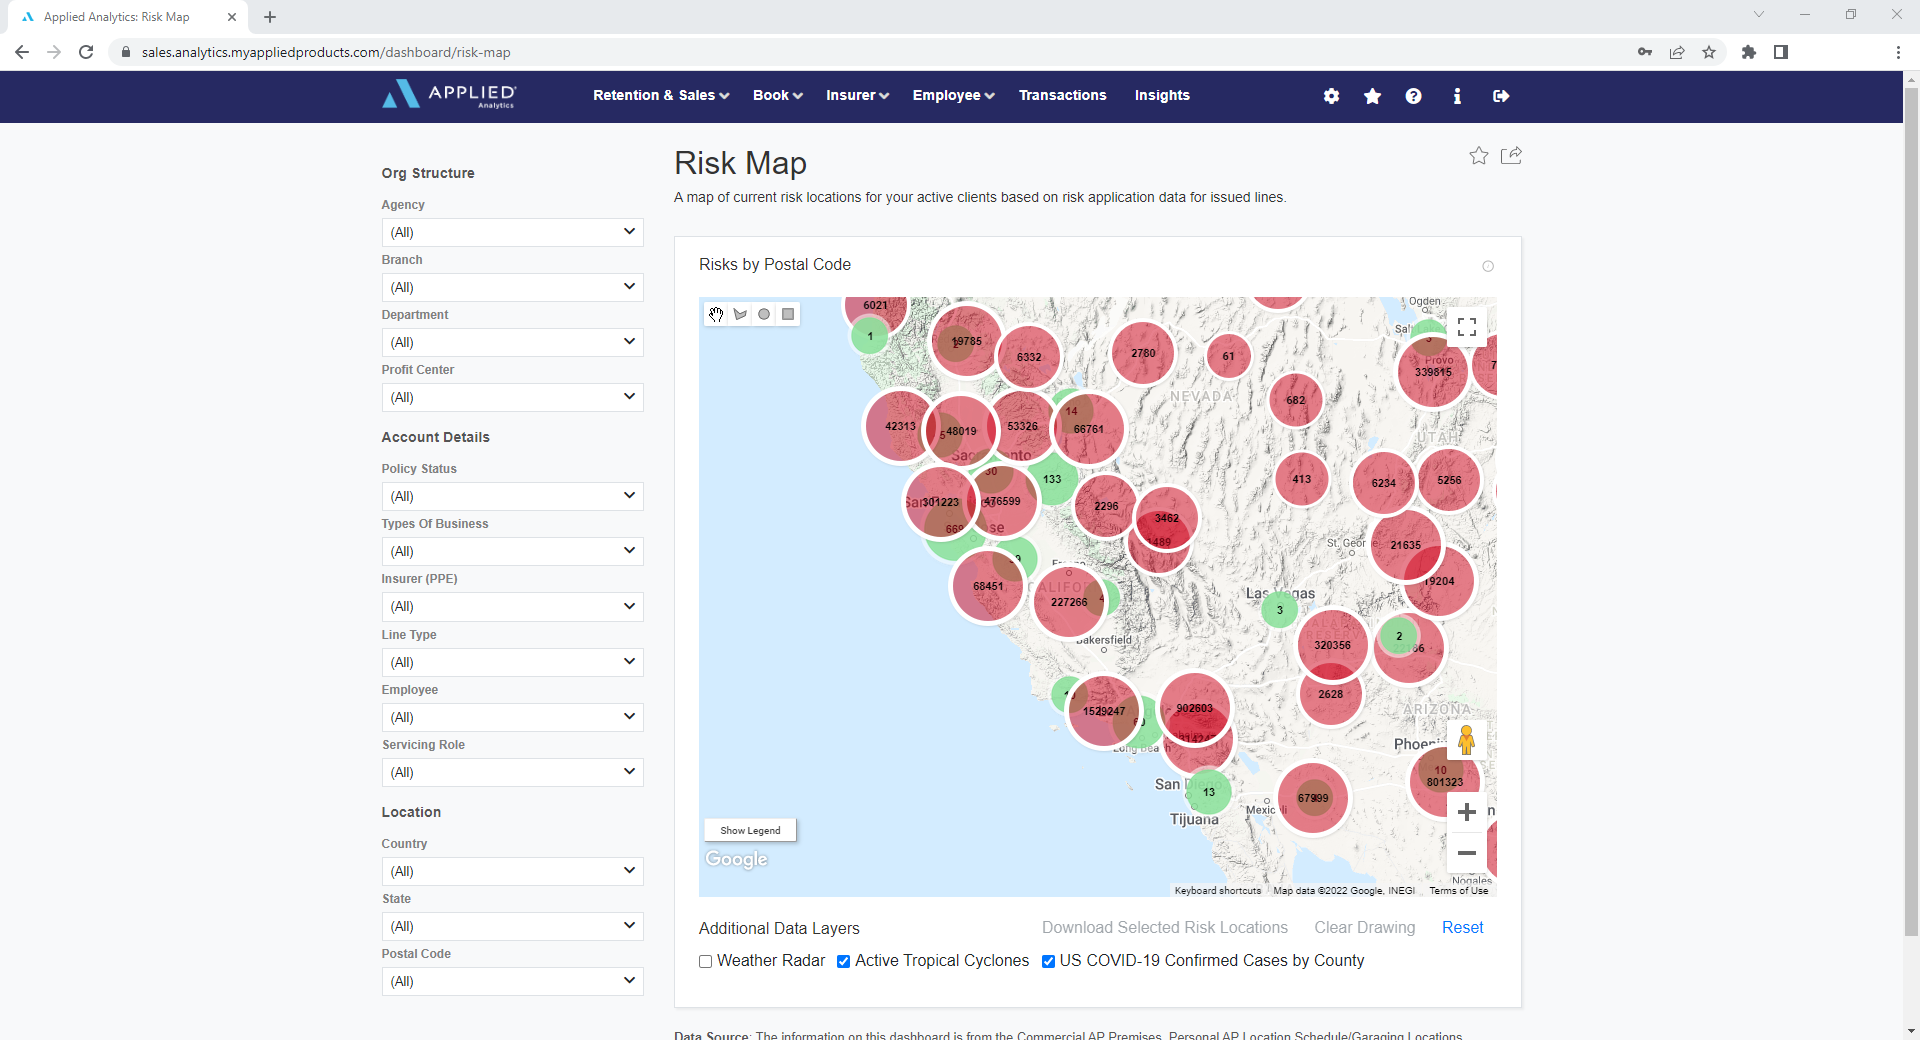Go to Transactions page
1920x1040 pixels.
point(1062,95)
